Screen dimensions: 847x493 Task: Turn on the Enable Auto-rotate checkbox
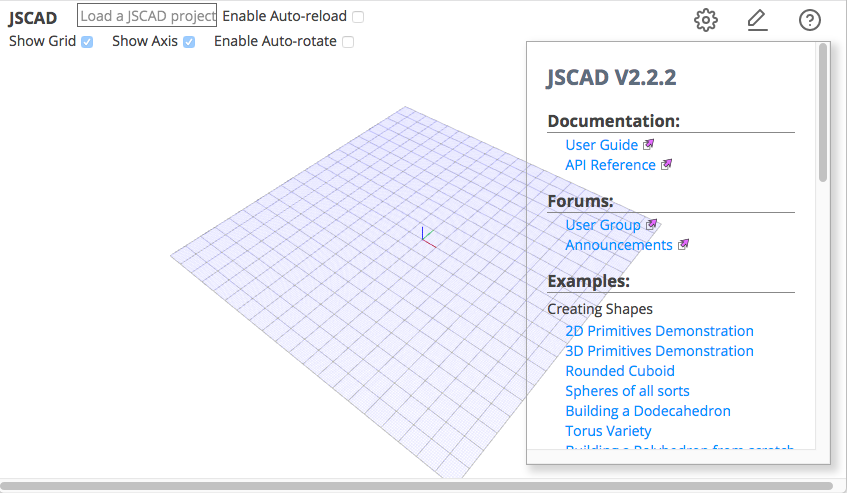348,42
